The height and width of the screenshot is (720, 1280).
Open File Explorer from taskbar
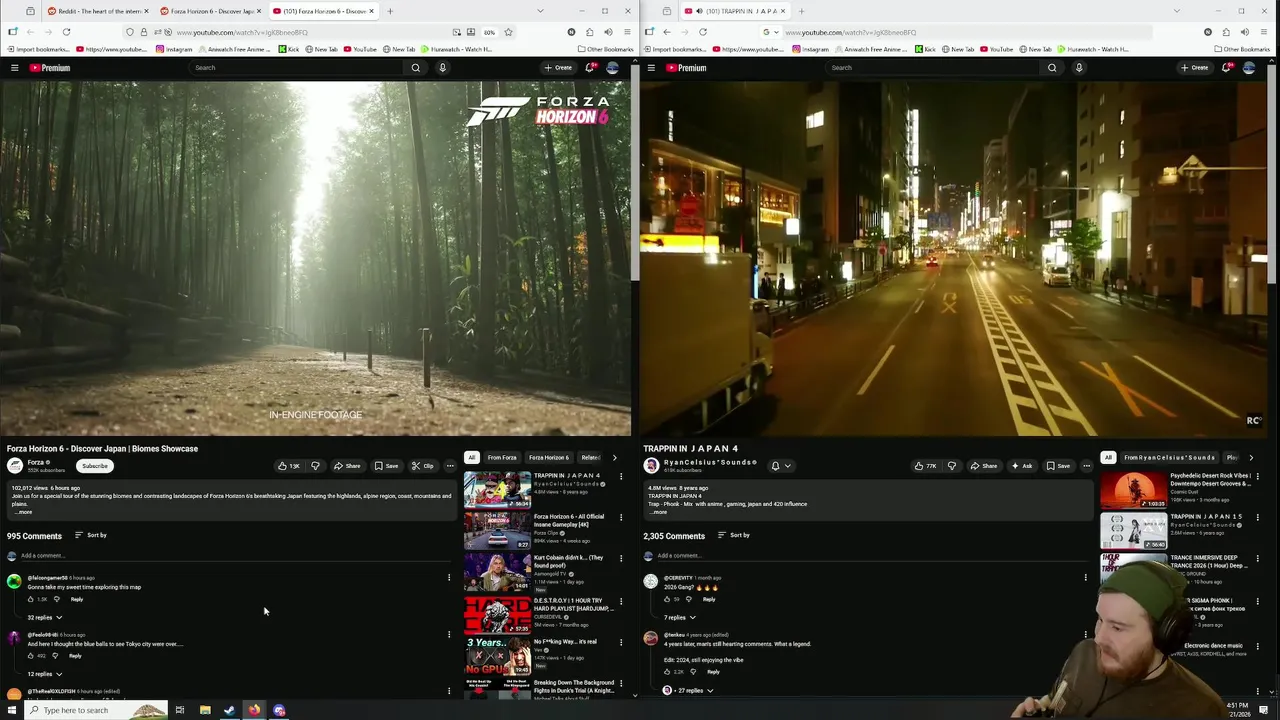pyautogui.click(x=205, y=710)
